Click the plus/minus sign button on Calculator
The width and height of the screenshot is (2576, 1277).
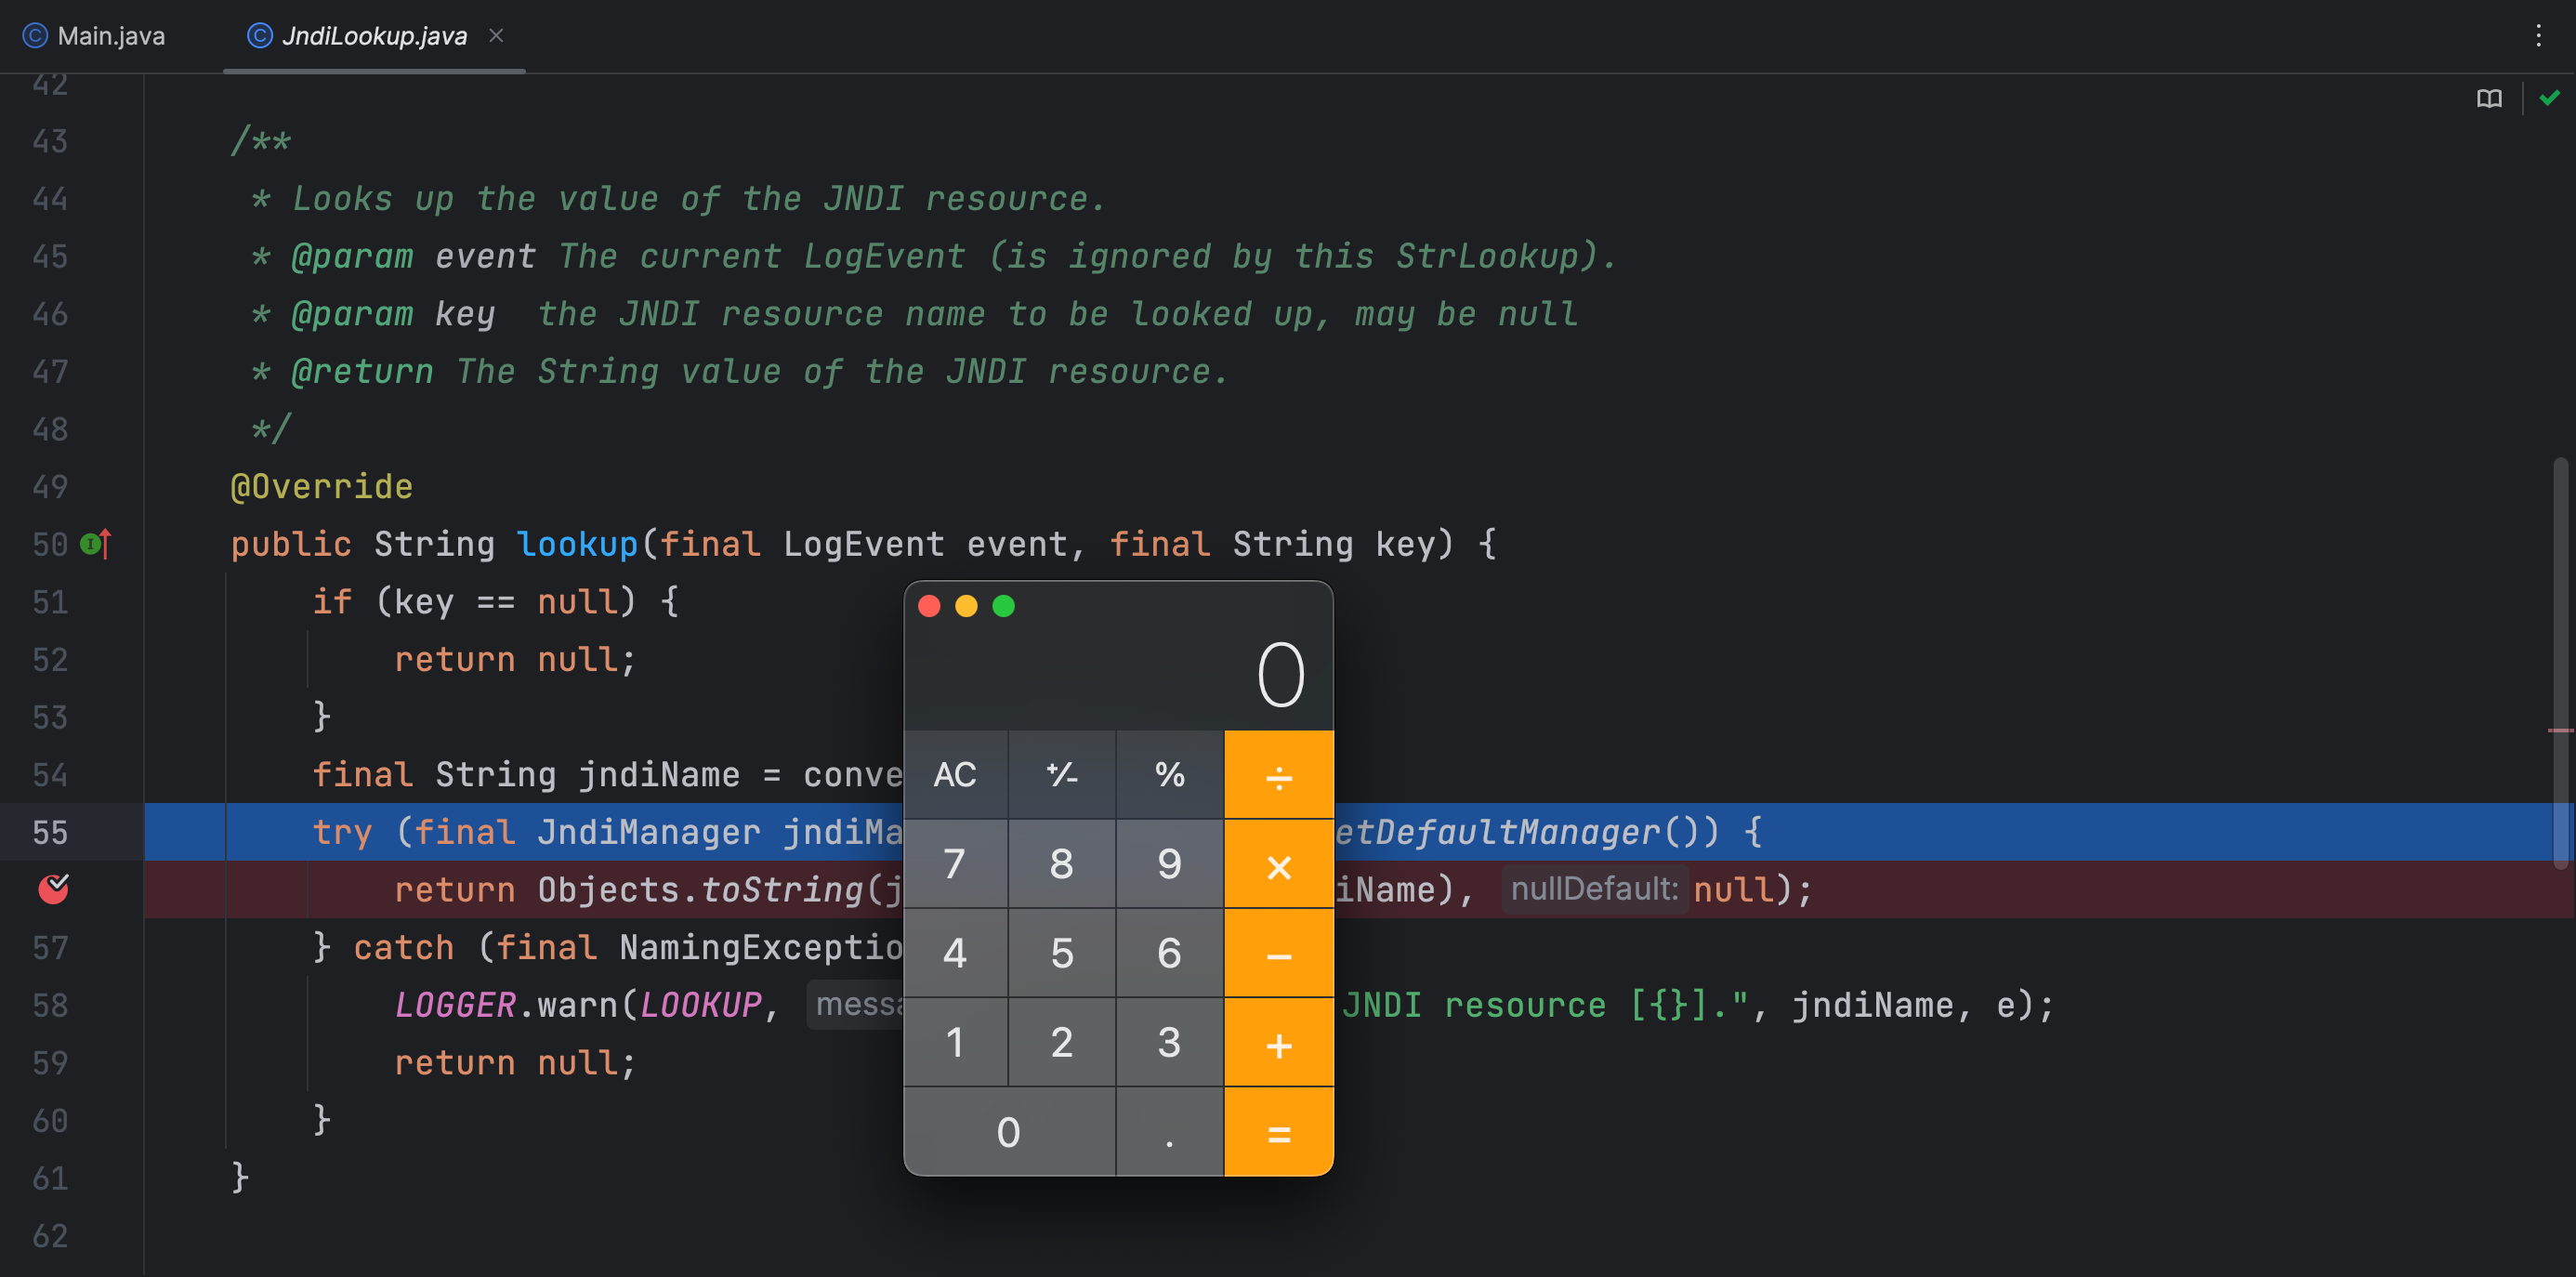[1062, 774]
